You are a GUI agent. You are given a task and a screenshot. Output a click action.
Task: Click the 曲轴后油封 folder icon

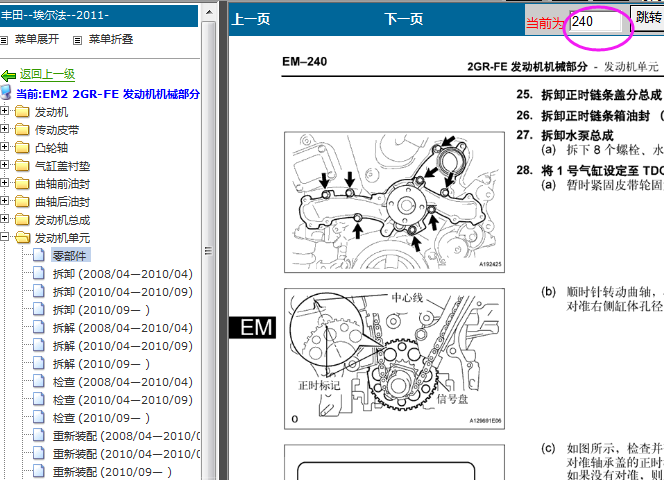22,202
